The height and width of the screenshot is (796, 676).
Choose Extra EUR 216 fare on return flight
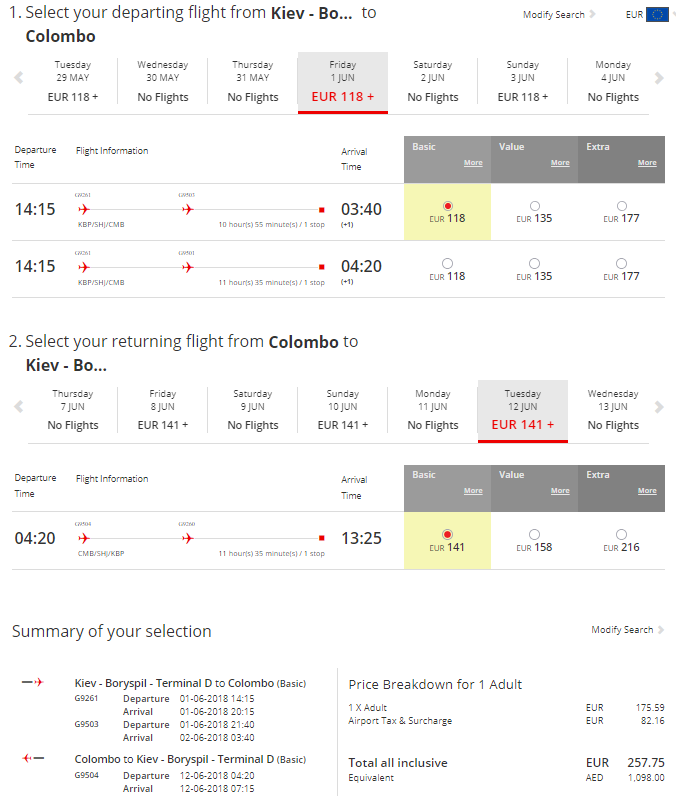621,535
